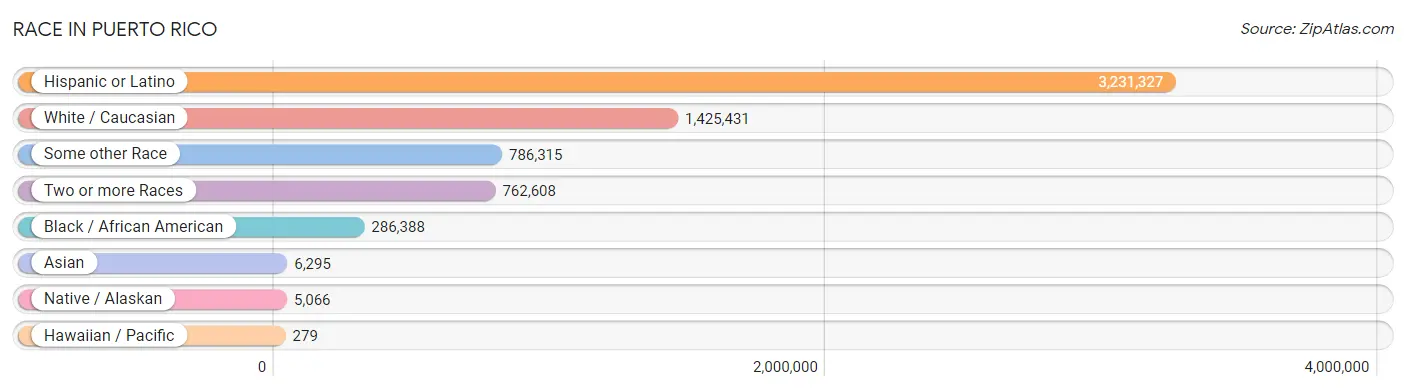Open the Source: ZipAtlas.com link

pyautogui.click(x=1317, y=29)
